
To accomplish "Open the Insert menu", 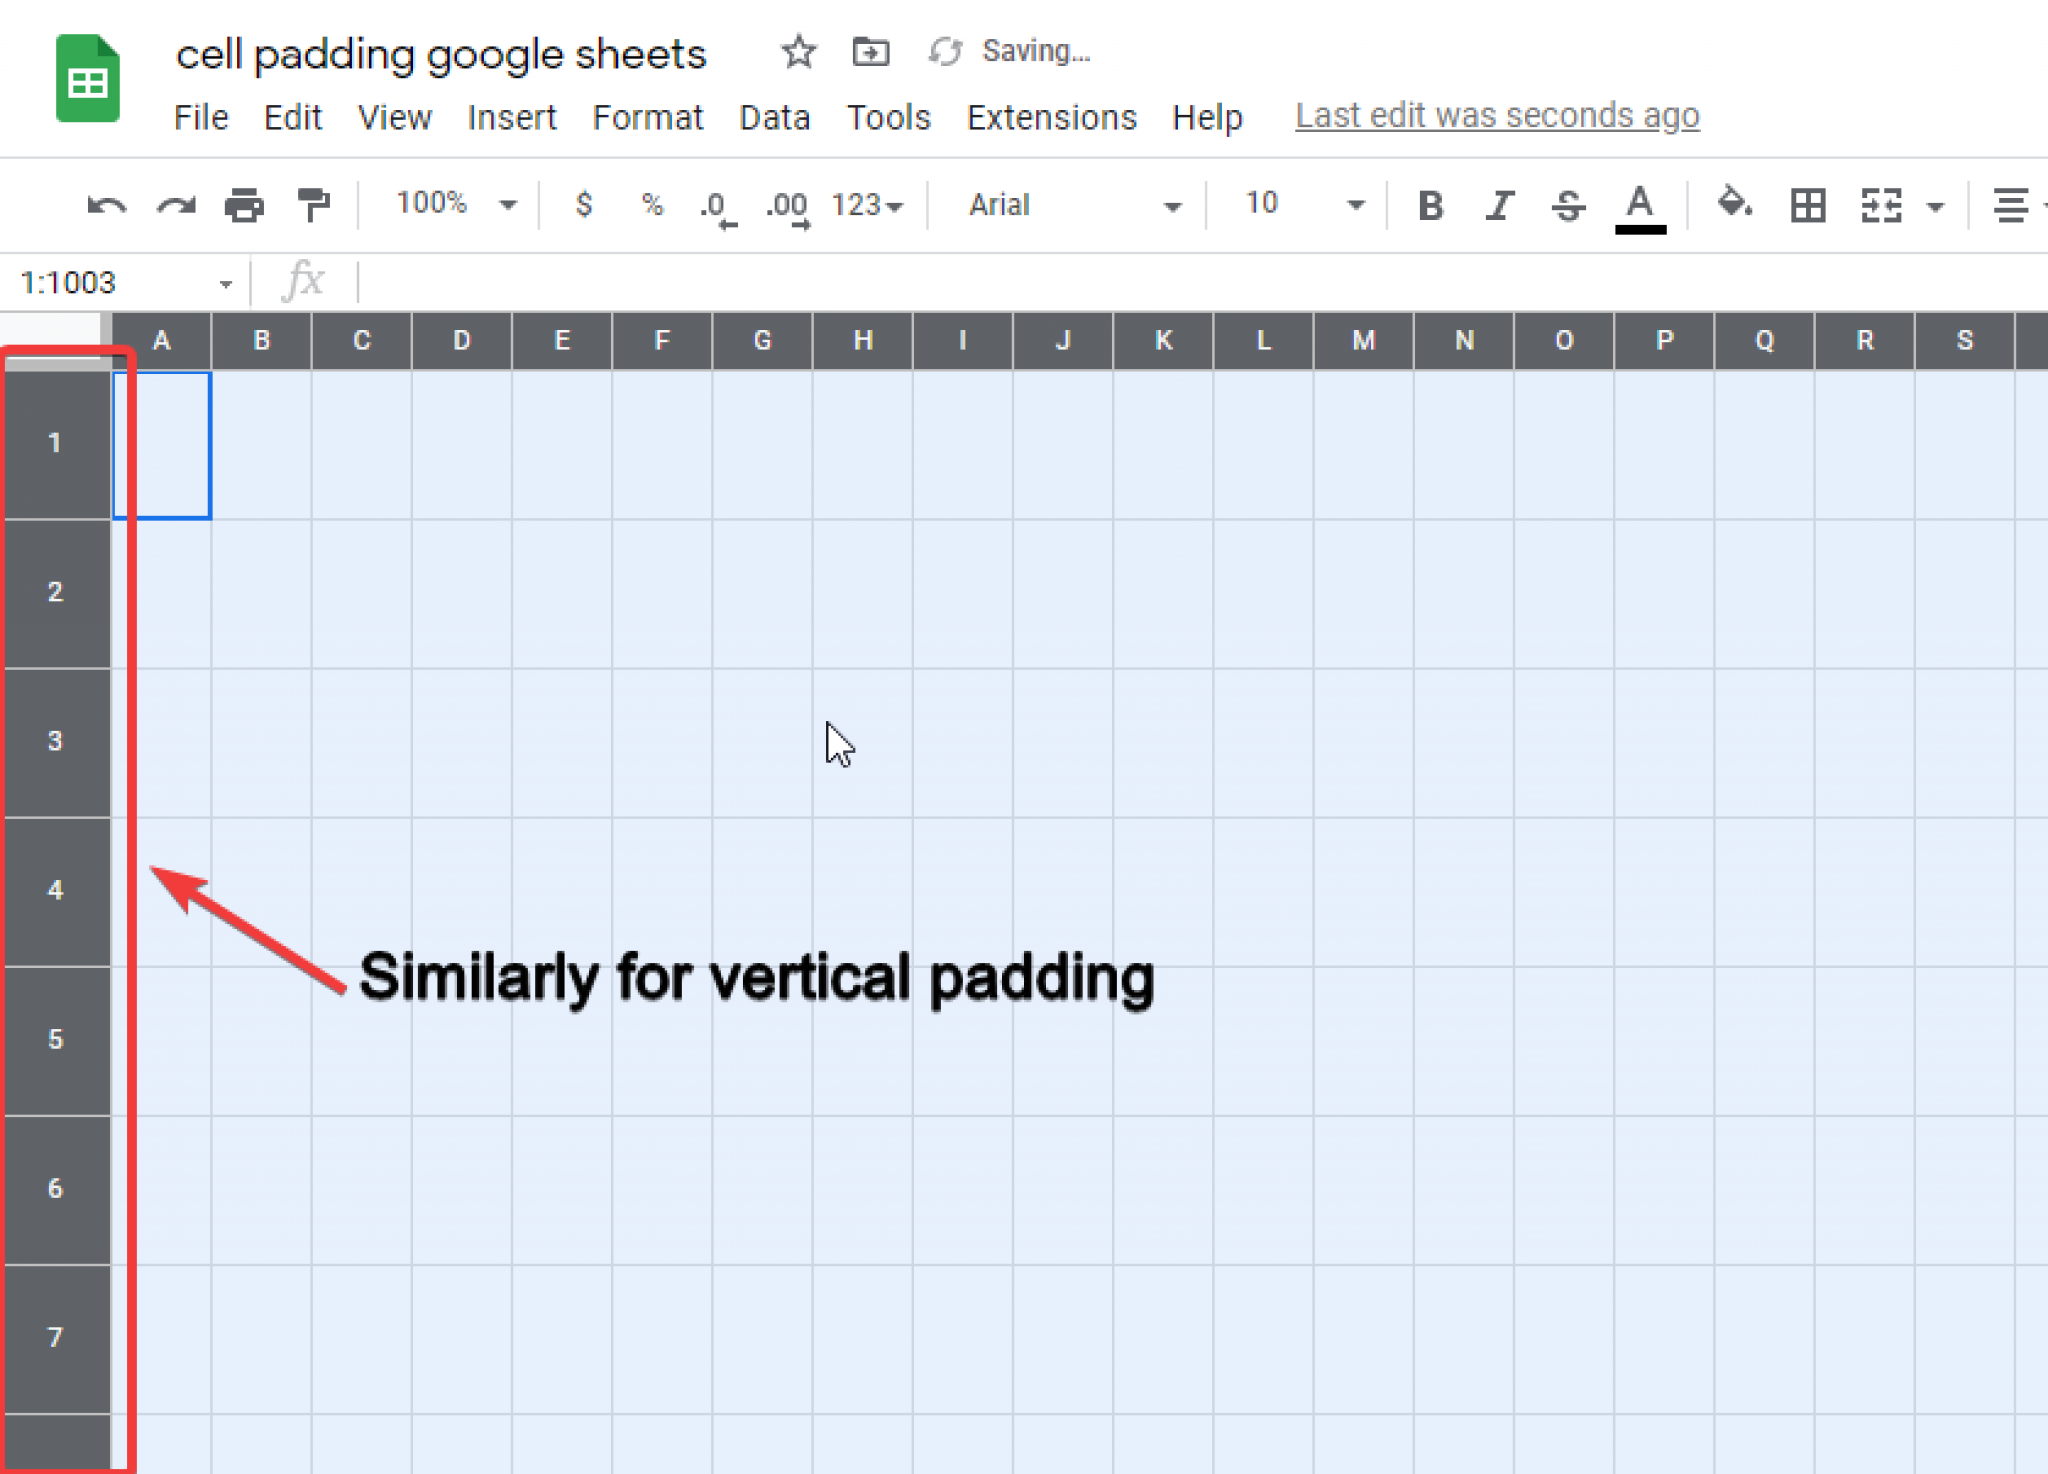I will pyautogui.click(x=512, y=117).
